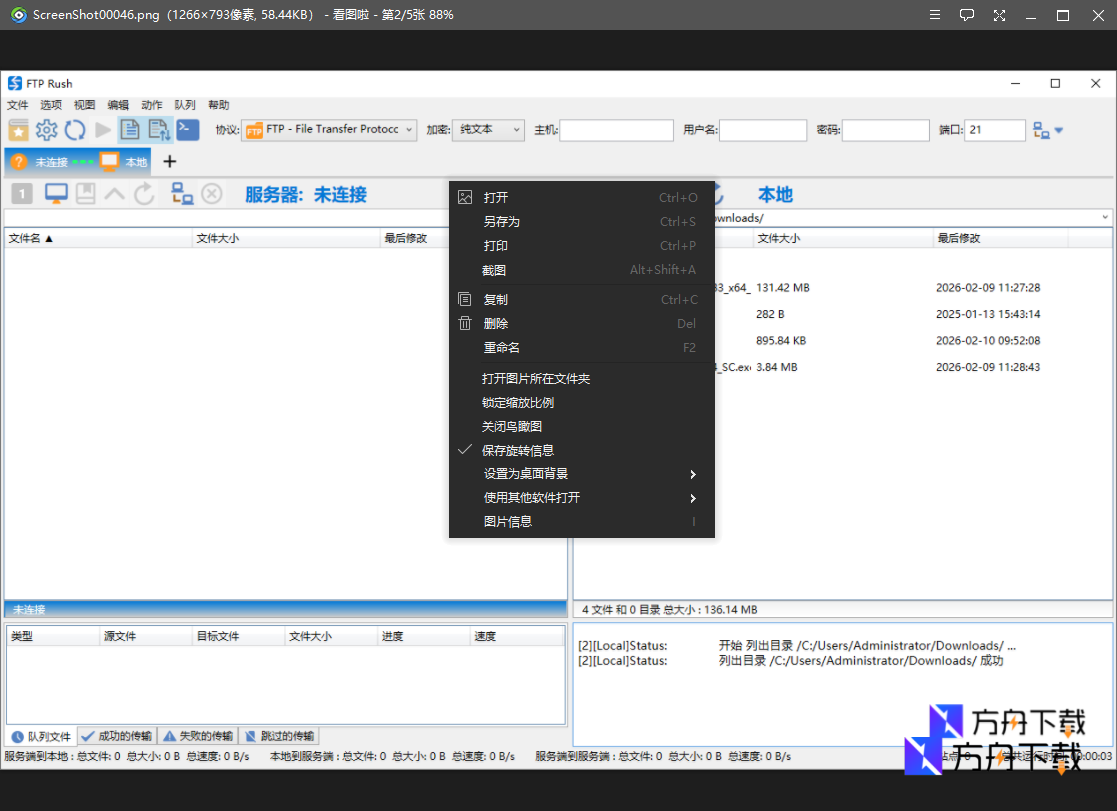This screenshot has width=1117, height=811.
Task: Click the bookmarks star folder toolbar icon
Action: (x=18, y=130)
